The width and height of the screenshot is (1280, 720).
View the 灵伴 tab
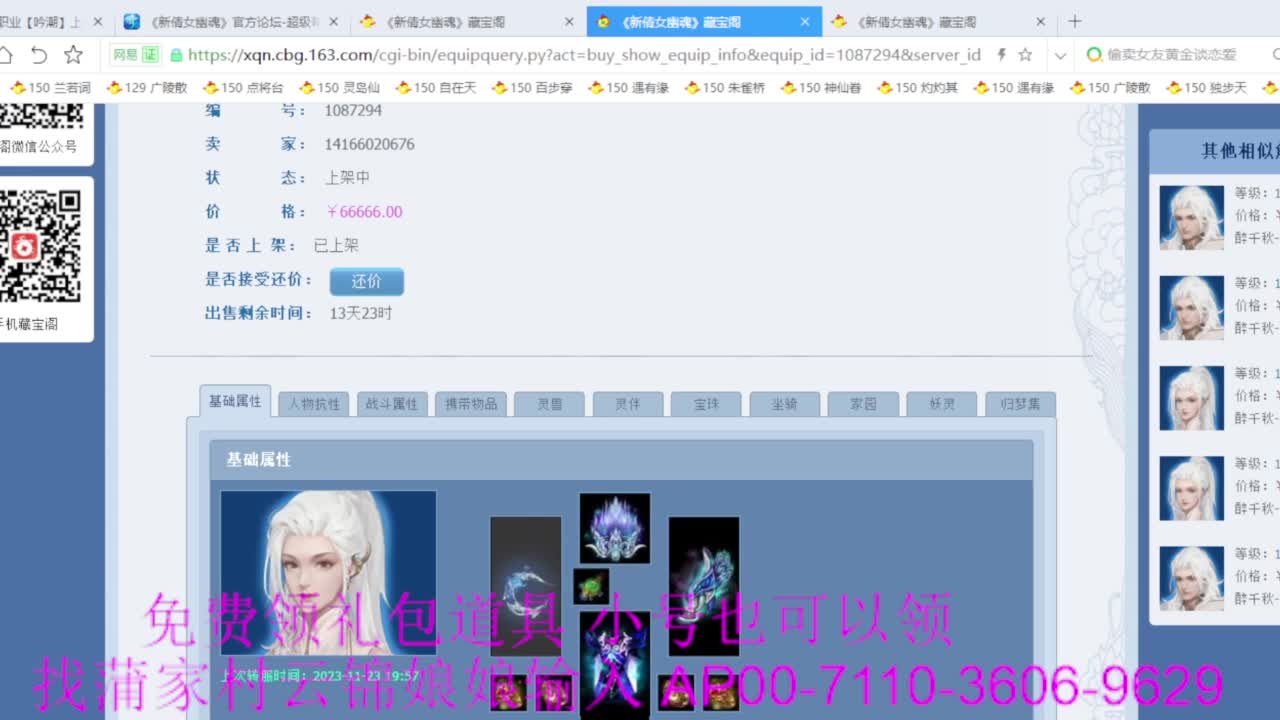(628, 404)
